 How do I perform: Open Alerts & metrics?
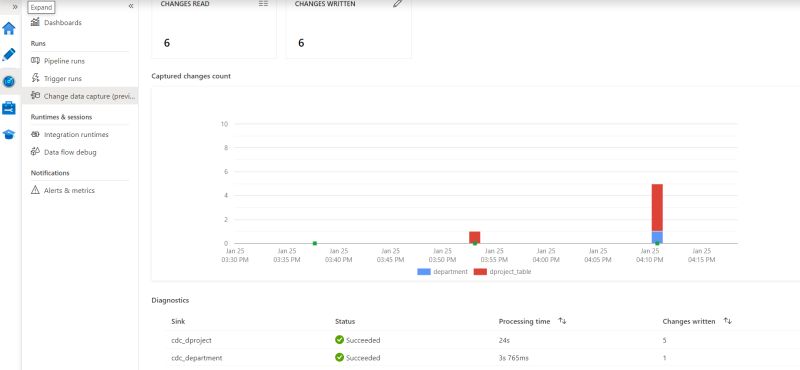(x=69, y=190)
